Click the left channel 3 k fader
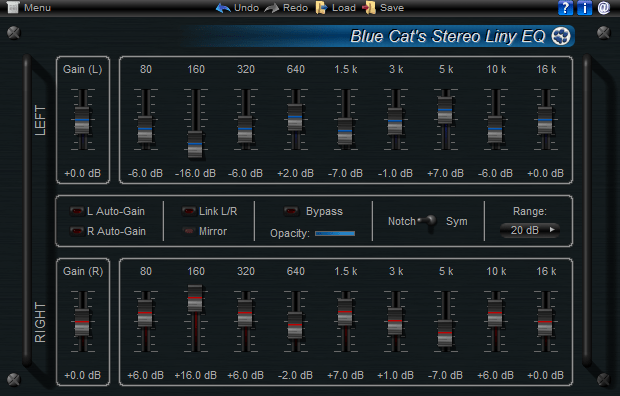Viewport: 620px width, 396px height. coord(395,121)
